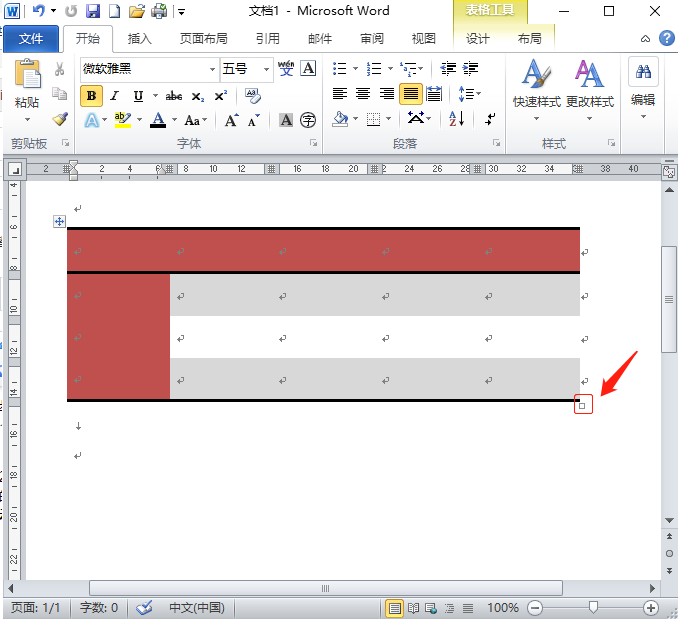The height and width of the screenshot is (620, 679).
Task: Click the zoom slider handle
Action: click(593, 608)
